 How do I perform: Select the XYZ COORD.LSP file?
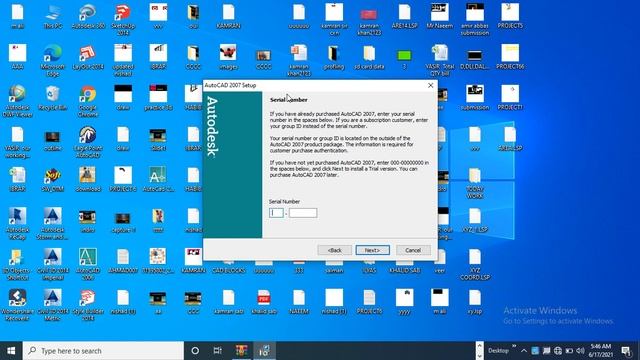(x=475, y=264)
